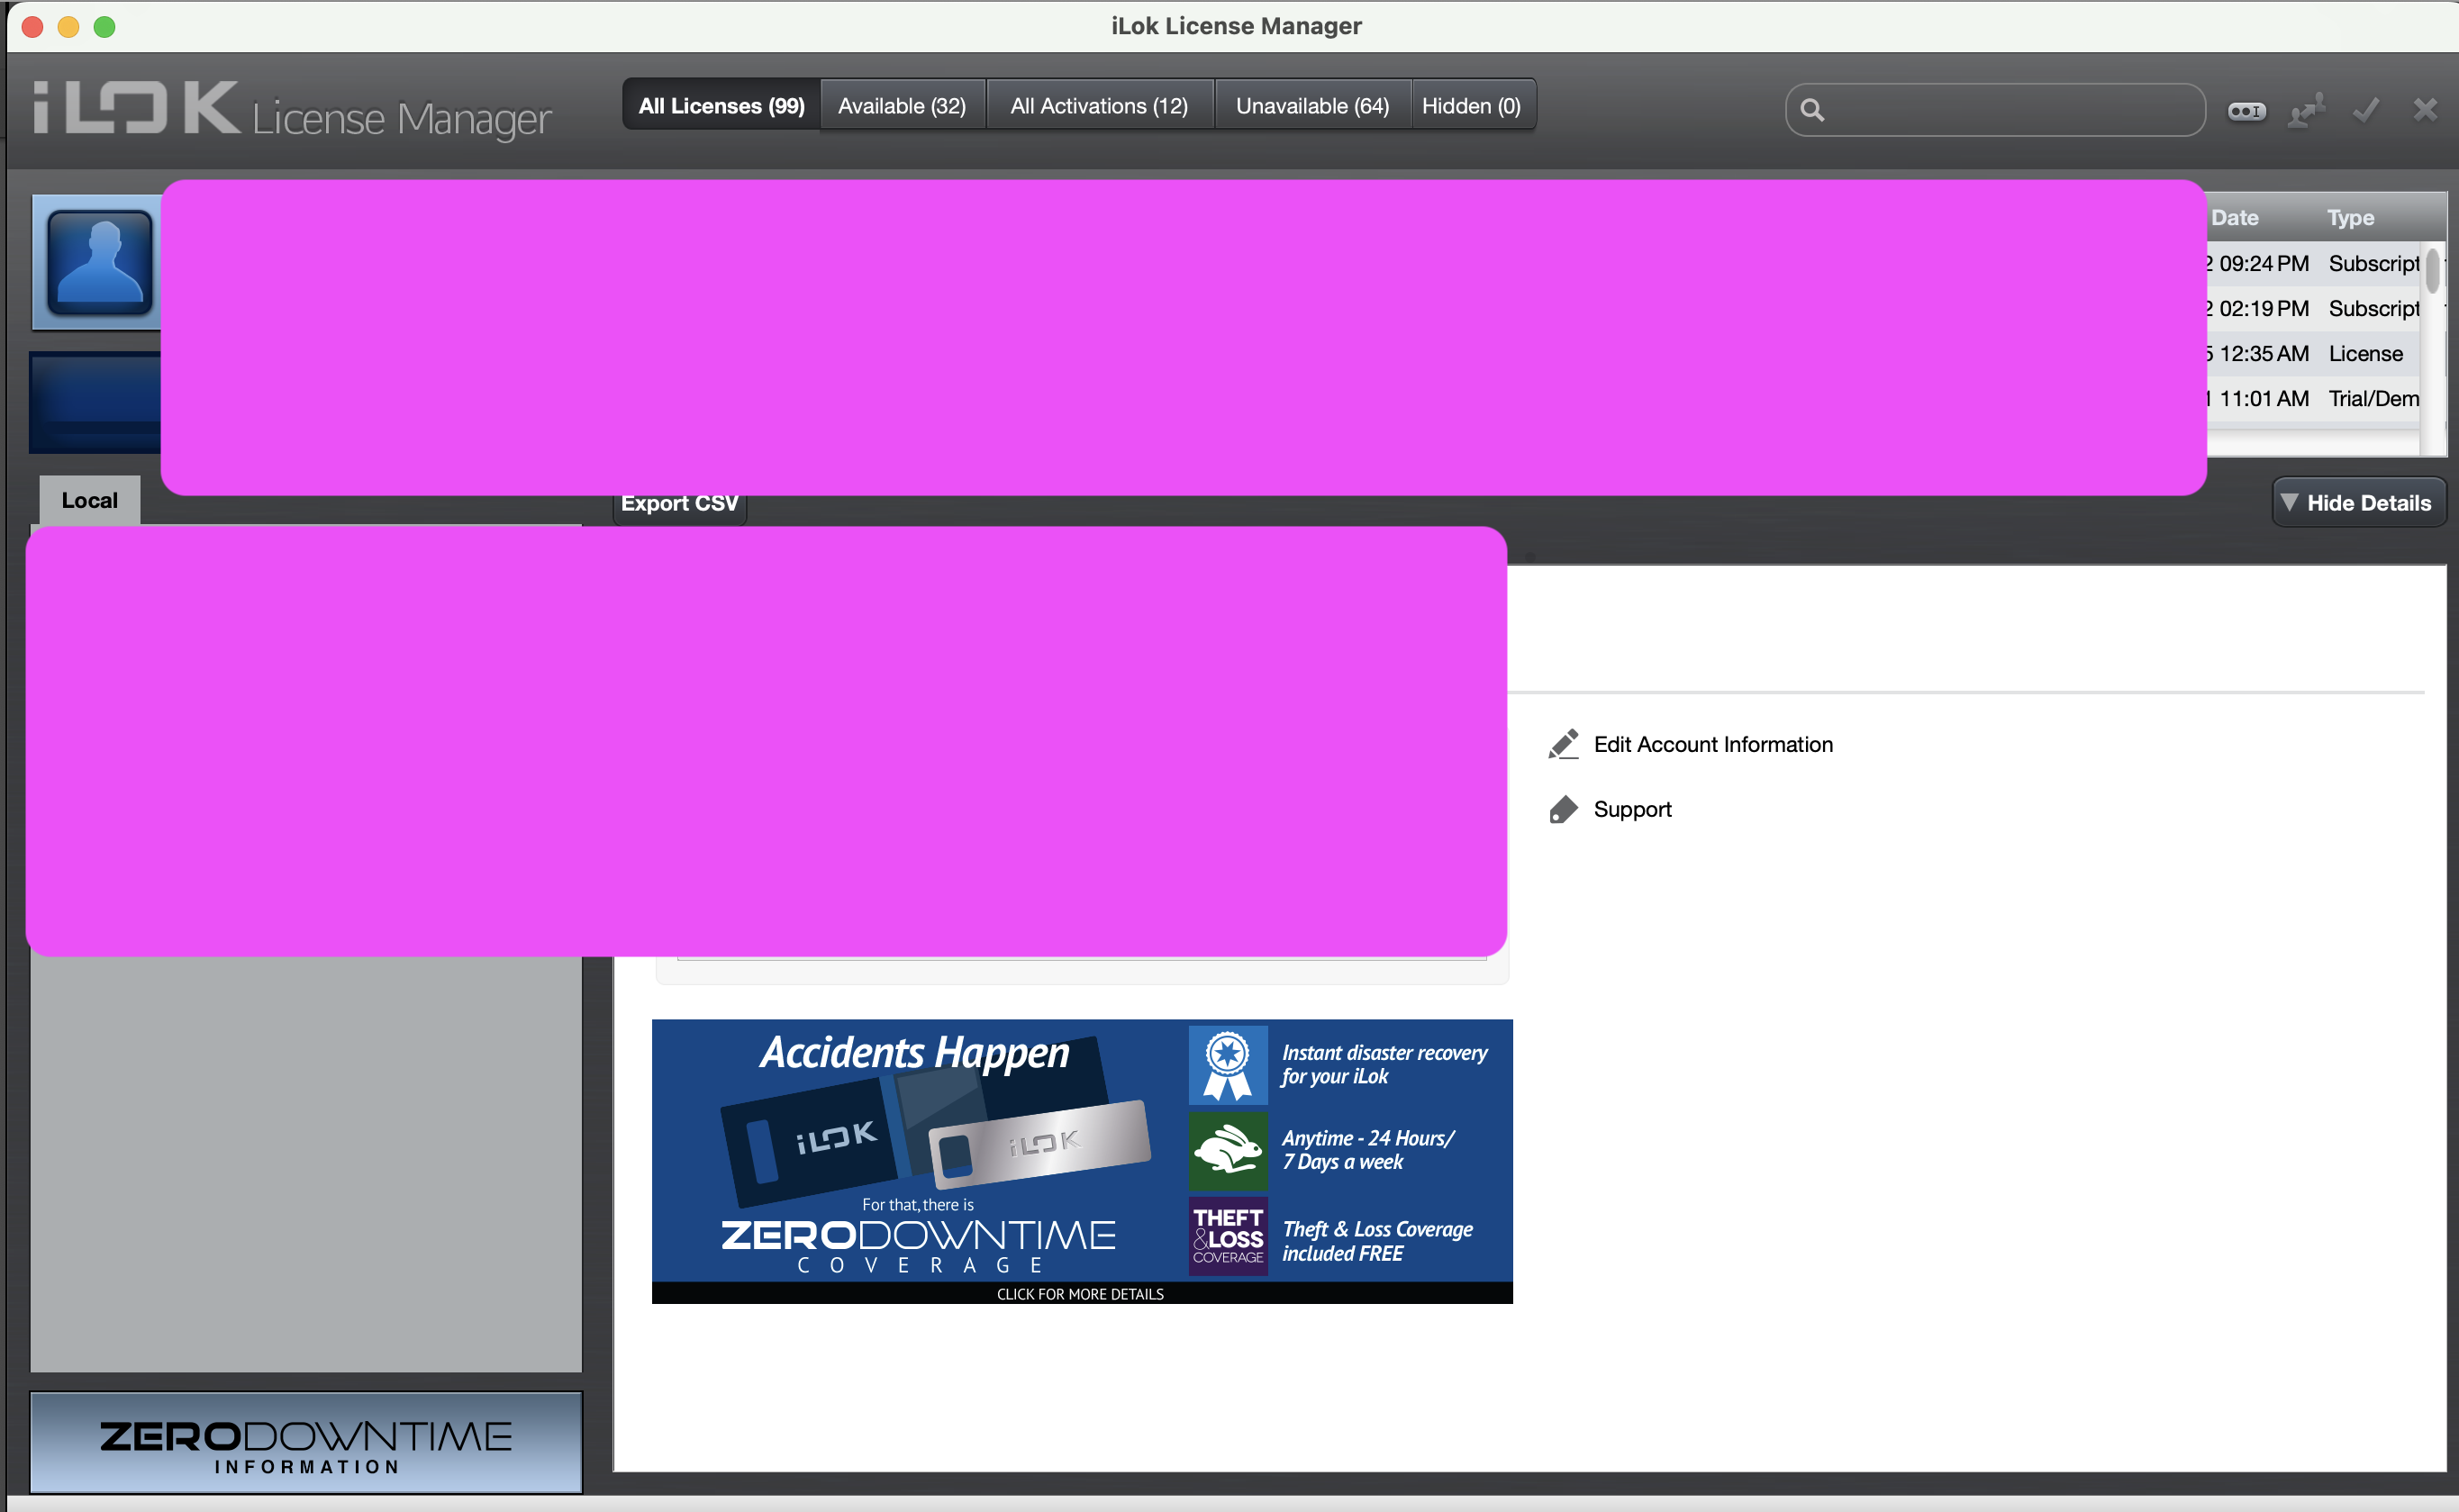Click the user account avatar icon
Viewport: 2459px width, 1512px height.
click(x=99, y=262)
